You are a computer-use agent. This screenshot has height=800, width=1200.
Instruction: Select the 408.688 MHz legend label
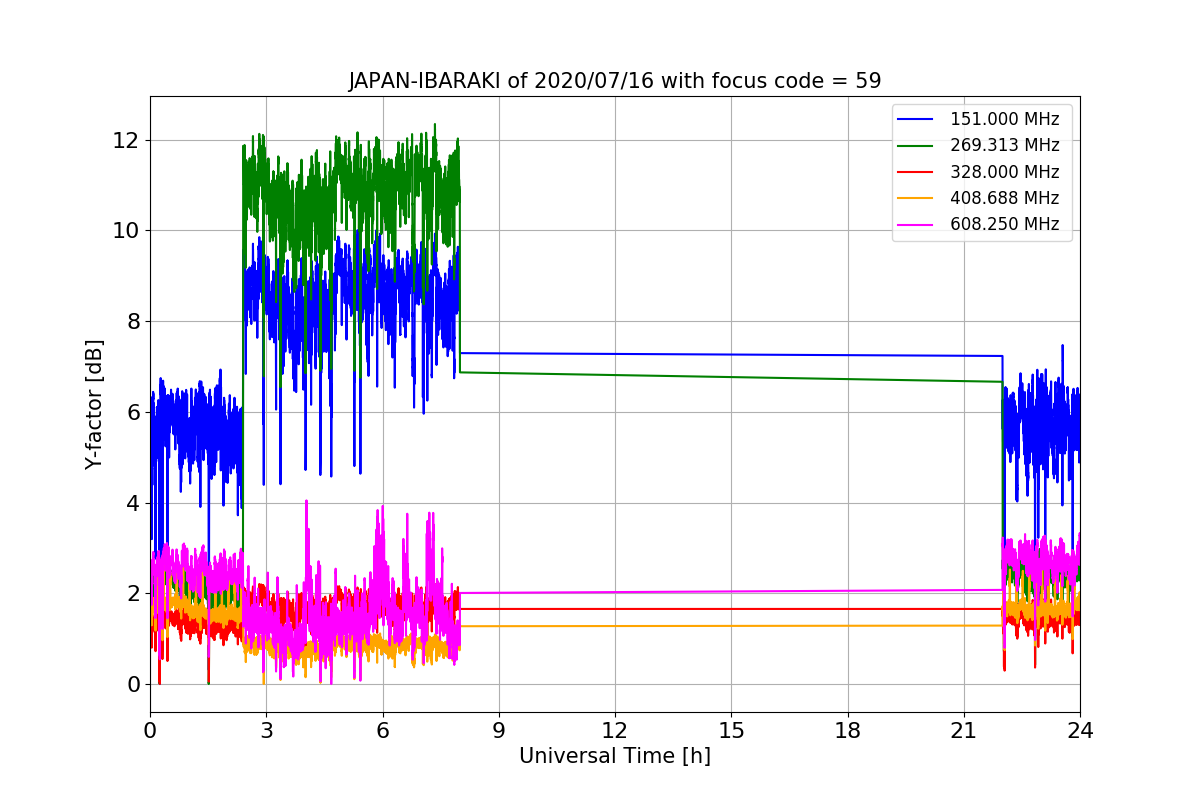click(x=1004, y=198)
